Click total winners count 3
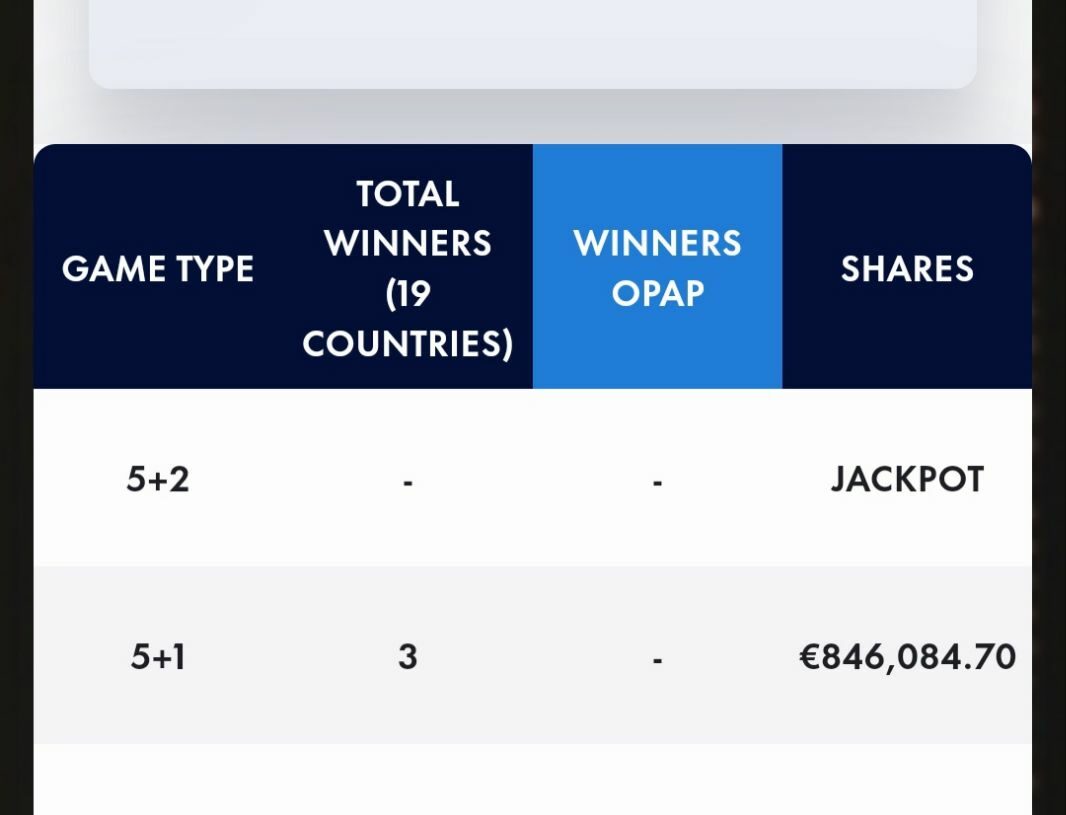Screen dimensions: 1066x815 pos(408,656)
